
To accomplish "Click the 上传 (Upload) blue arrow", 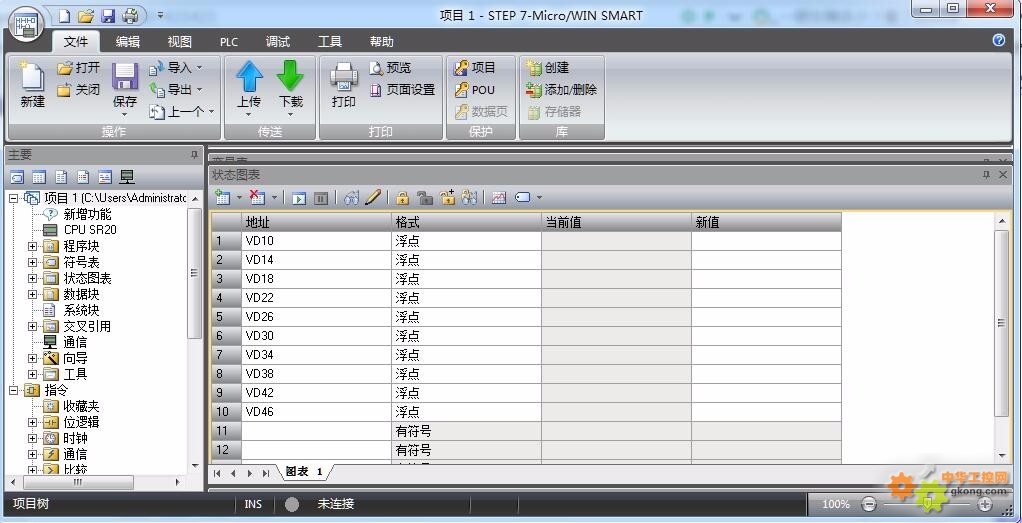I will [x=249, y=76].
